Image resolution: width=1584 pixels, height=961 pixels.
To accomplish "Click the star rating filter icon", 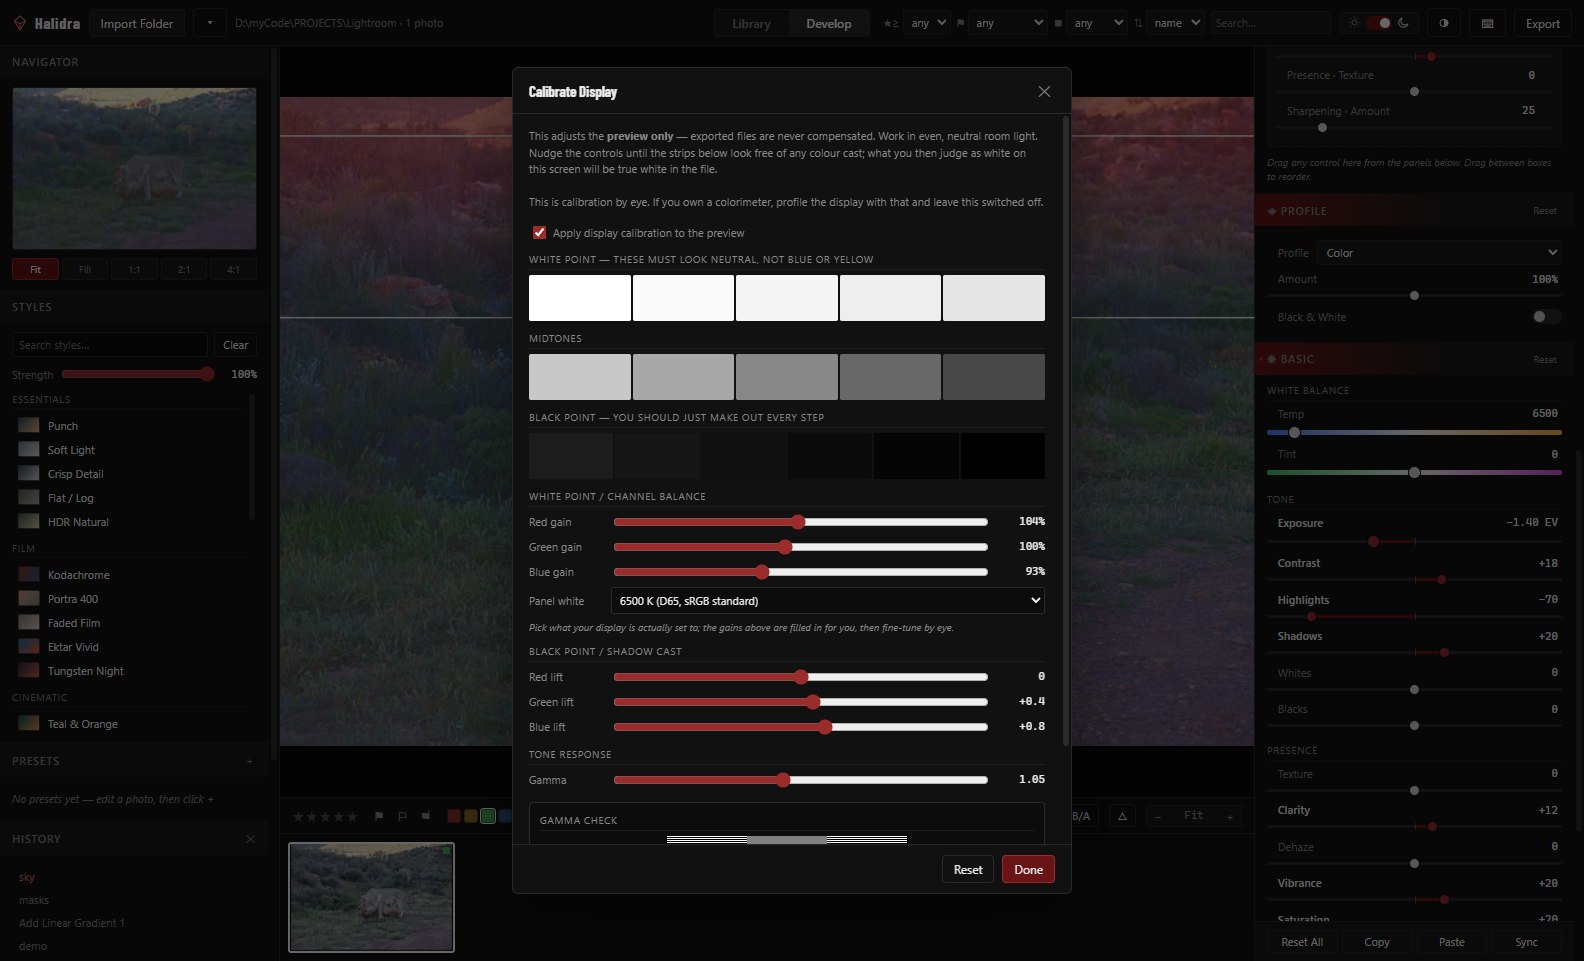I will pos(891,23).
